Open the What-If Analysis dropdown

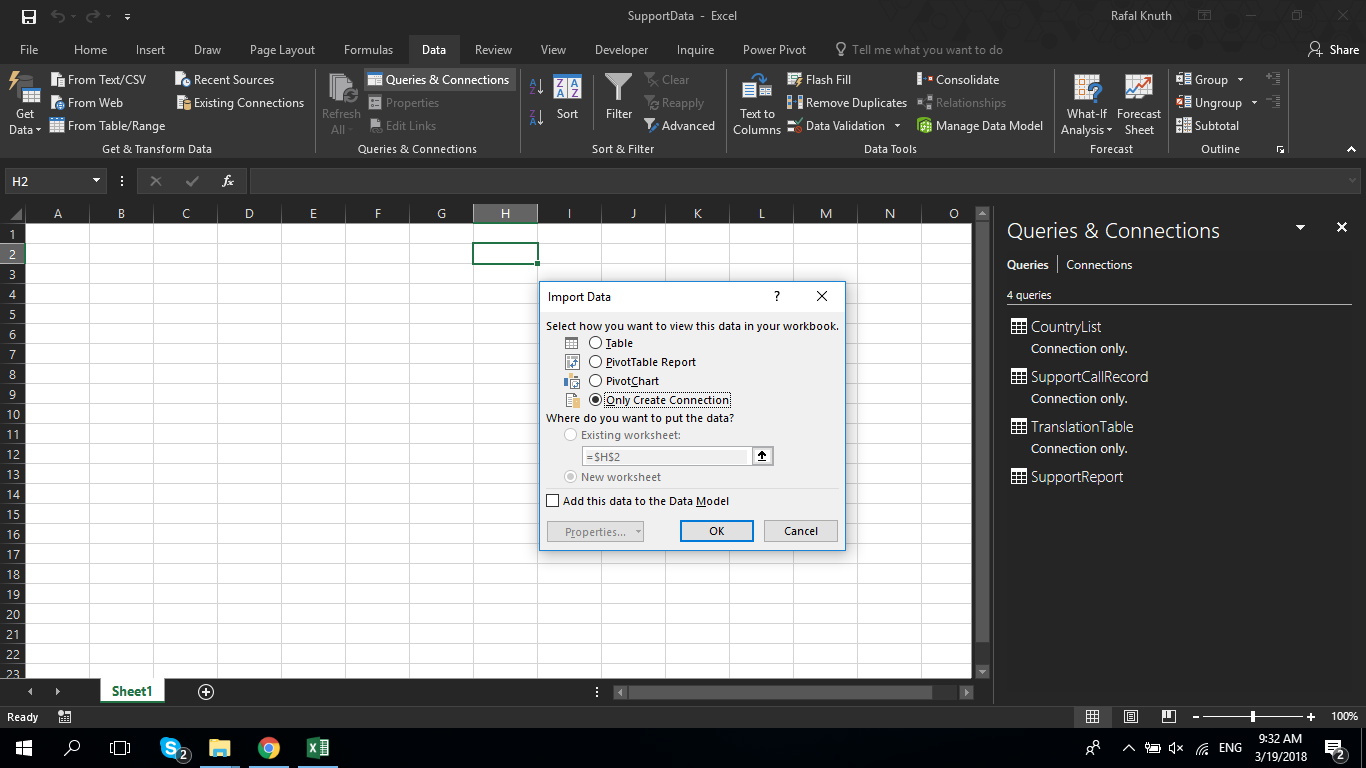tap(1086, 102)
